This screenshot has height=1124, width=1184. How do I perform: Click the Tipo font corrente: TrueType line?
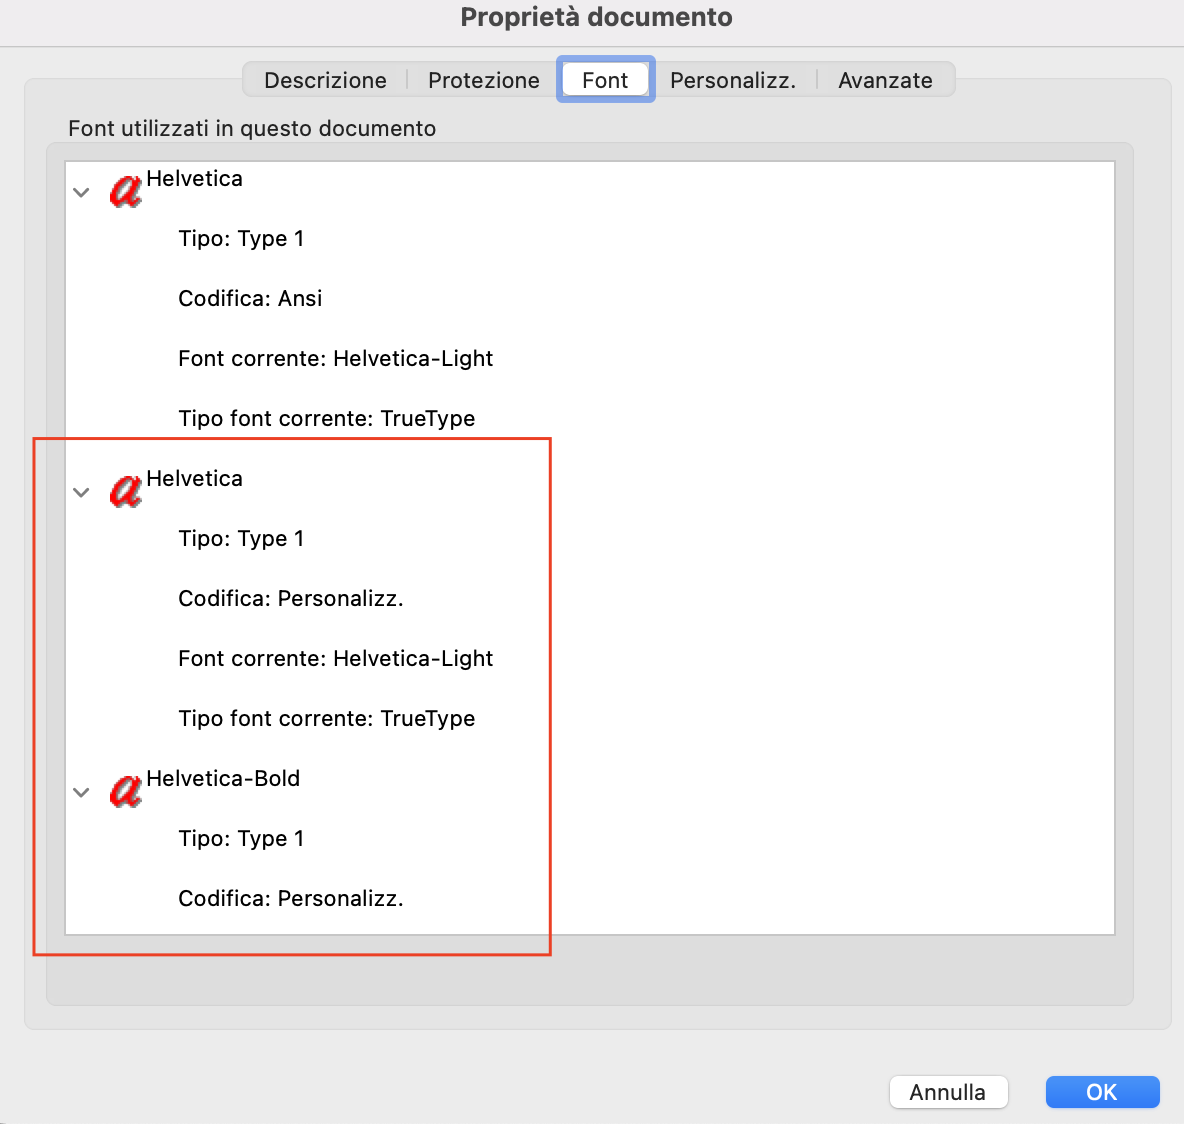327,418
